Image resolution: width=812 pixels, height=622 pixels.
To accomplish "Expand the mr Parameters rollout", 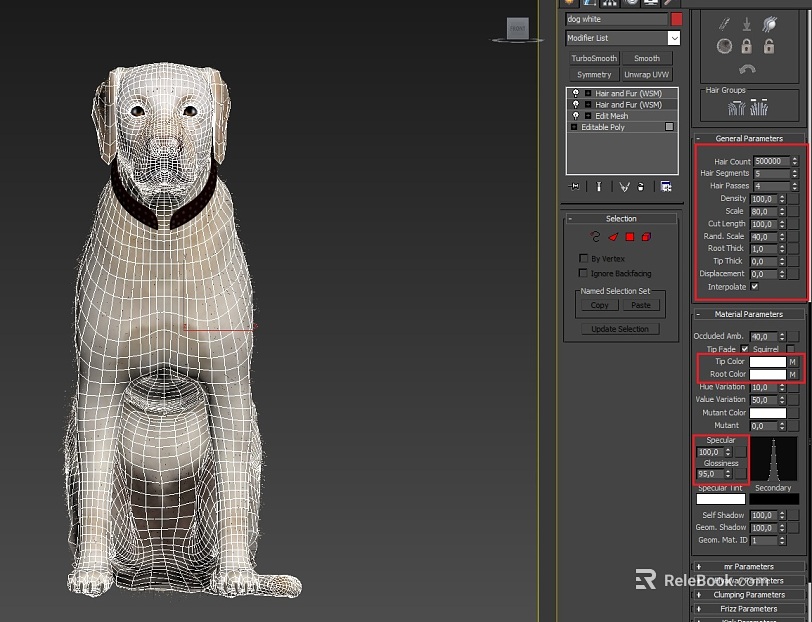I will tap(749, 567).
